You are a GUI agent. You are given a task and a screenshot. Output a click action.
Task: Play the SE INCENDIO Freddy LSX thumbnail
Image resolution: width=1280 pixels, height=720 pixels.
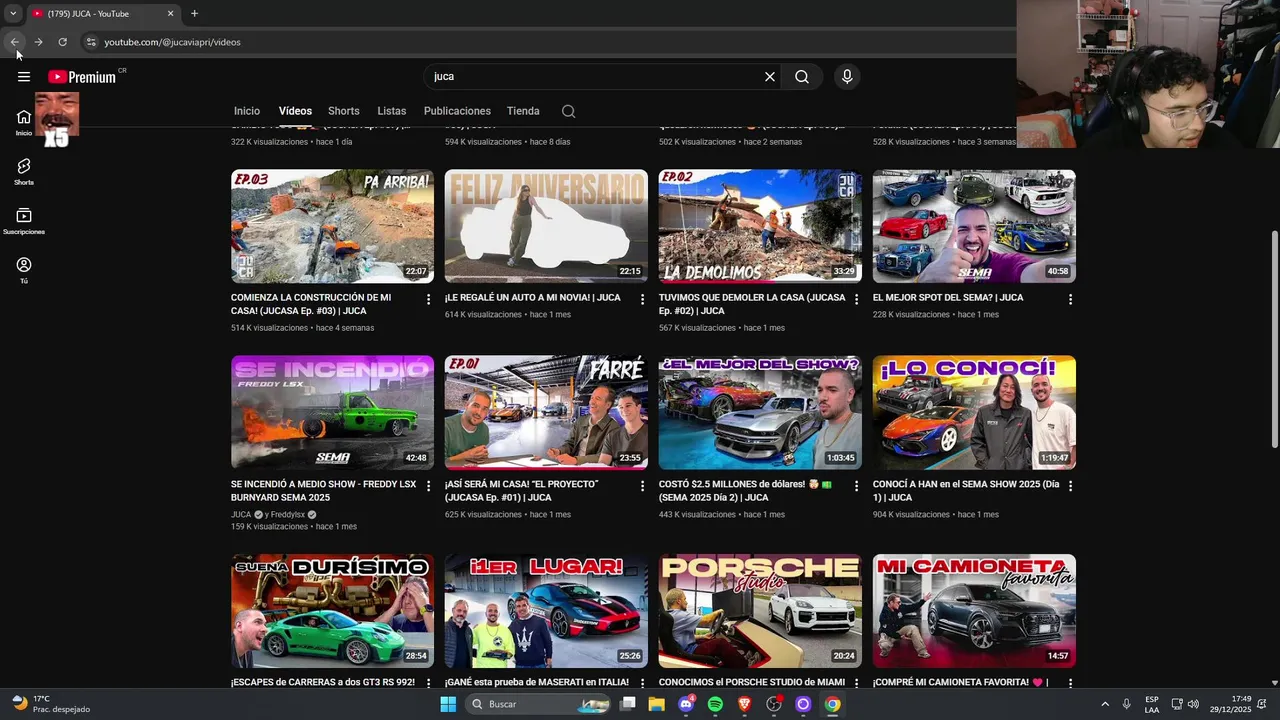tap(332, 412)
